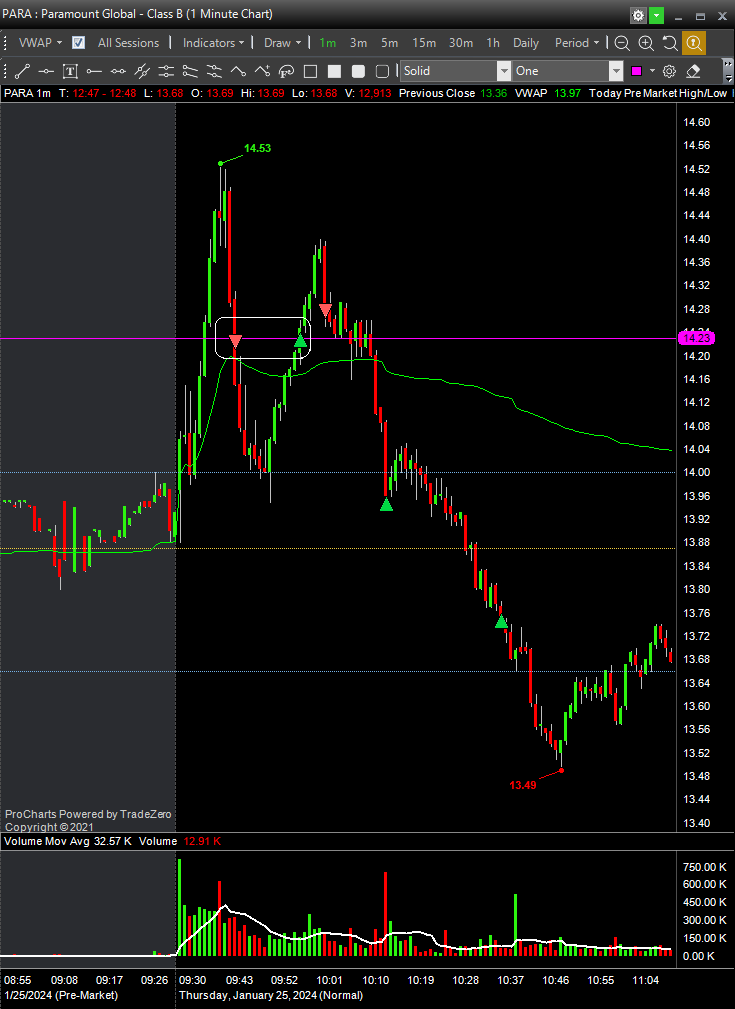Screen dimensions: 735x1009
Task: Toggle the highlighted orange magnifier tool
Action: click(x=694, y=43)
